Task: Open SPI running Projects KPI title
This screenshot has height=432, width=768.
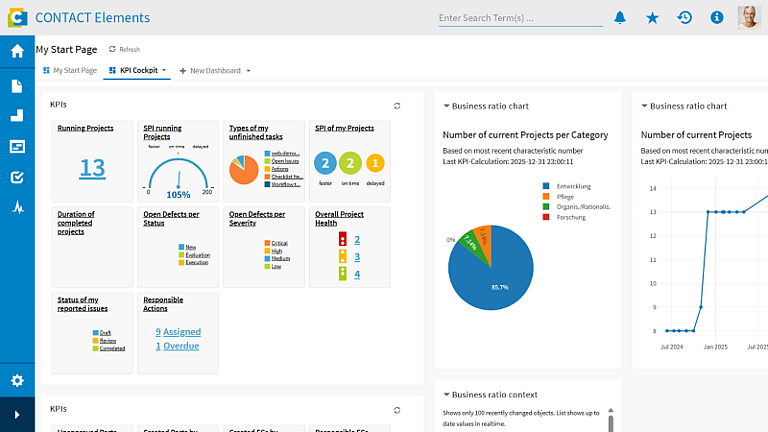Action: pyautogui.click(x=162, y=132)
